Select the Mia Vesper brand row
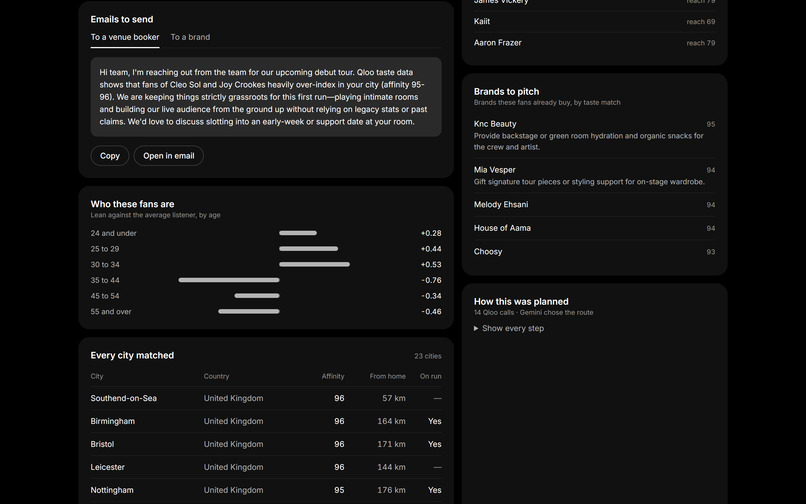This screenshot has height=504, width=806. pyautogui.click(x=594, y=175)
